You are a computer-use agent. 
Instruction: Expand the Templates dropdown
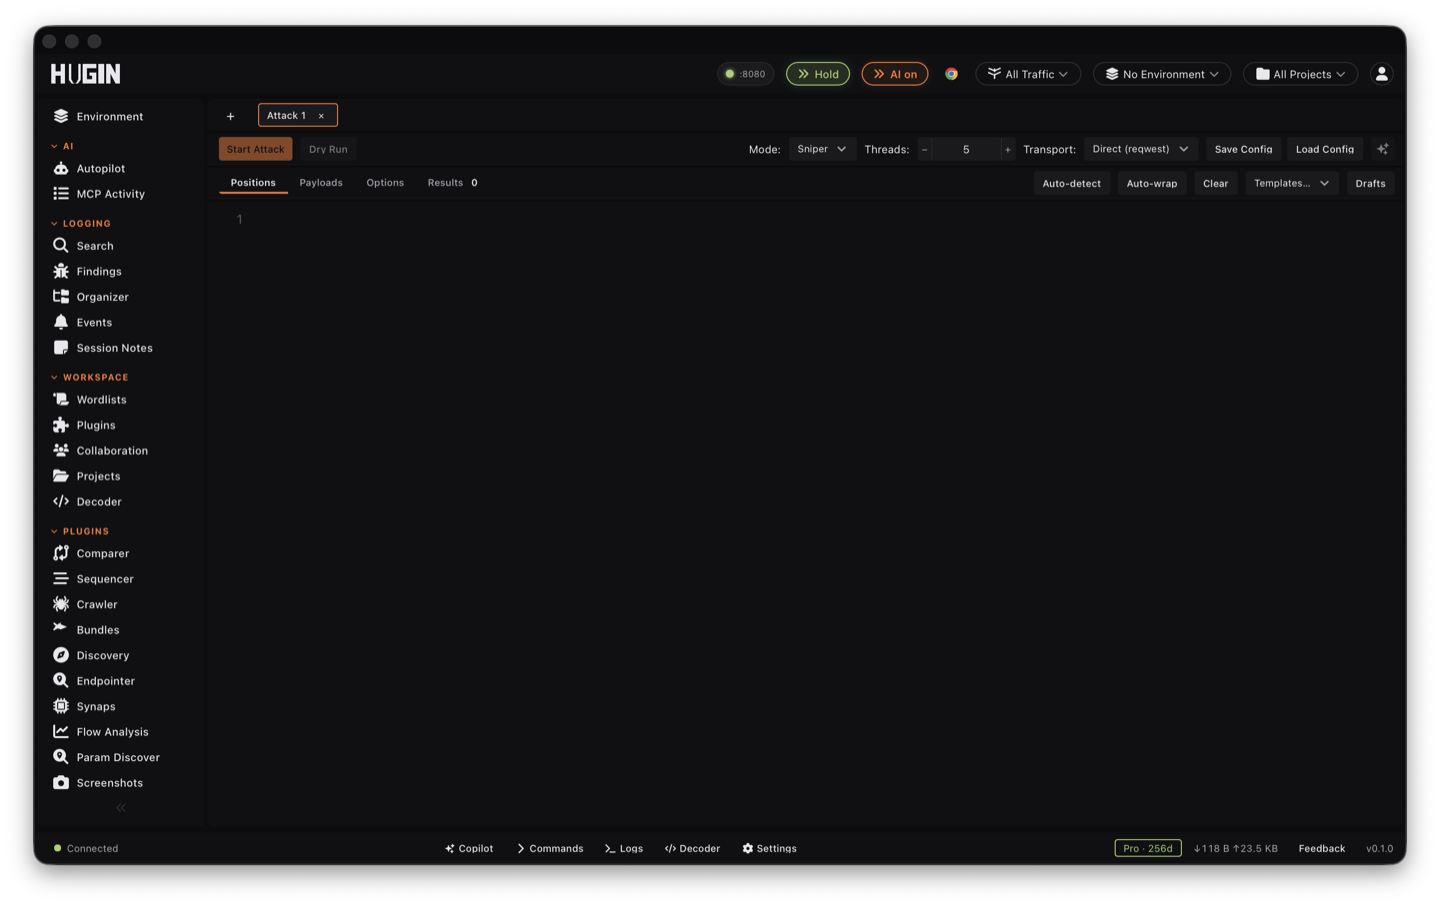[x=1292, y=183]
